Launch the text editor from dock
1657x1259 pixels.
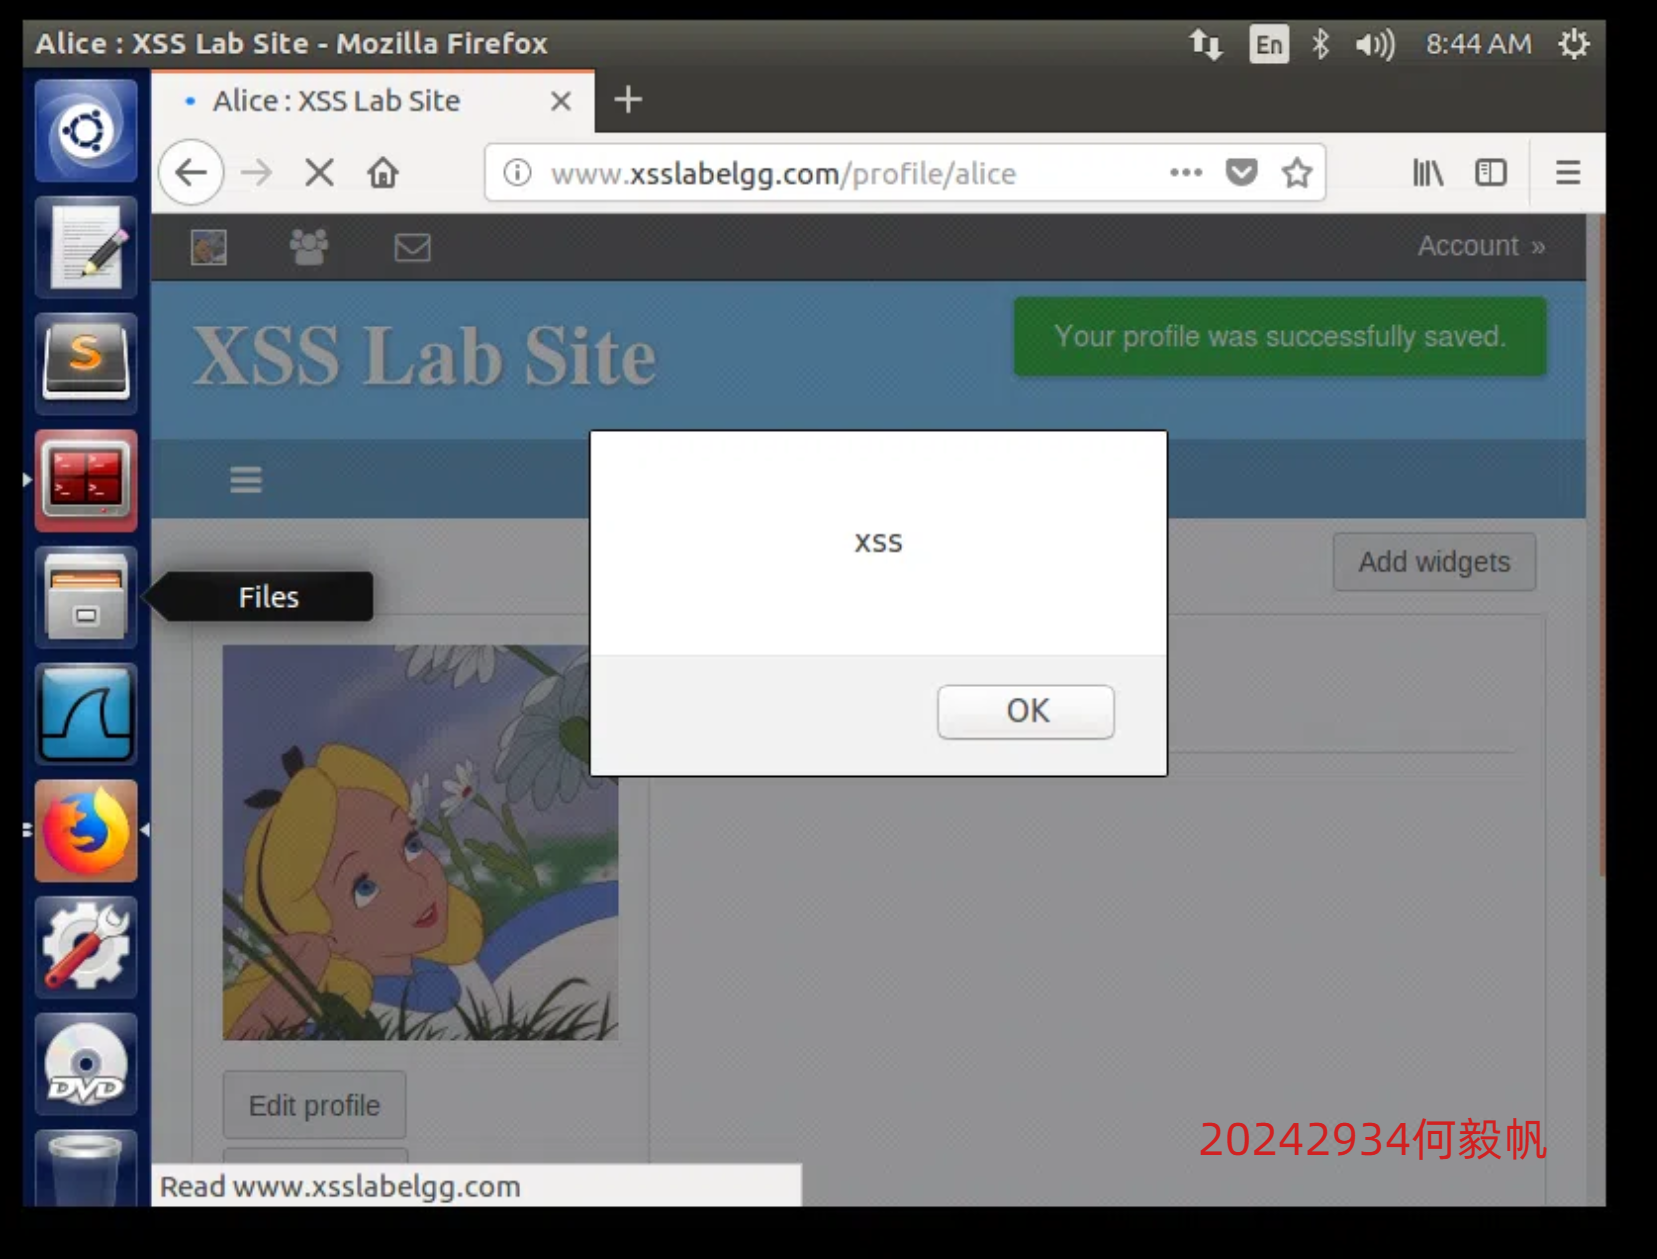86,247
